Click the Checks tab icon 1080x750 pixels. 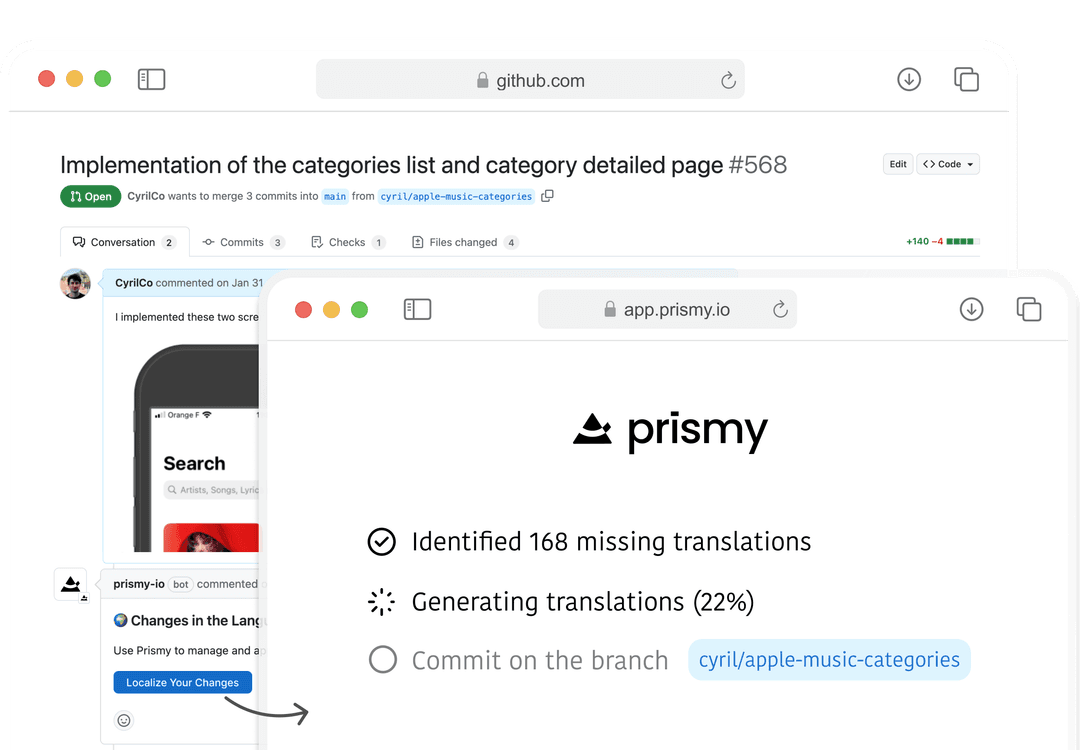[x=319, y=242]
